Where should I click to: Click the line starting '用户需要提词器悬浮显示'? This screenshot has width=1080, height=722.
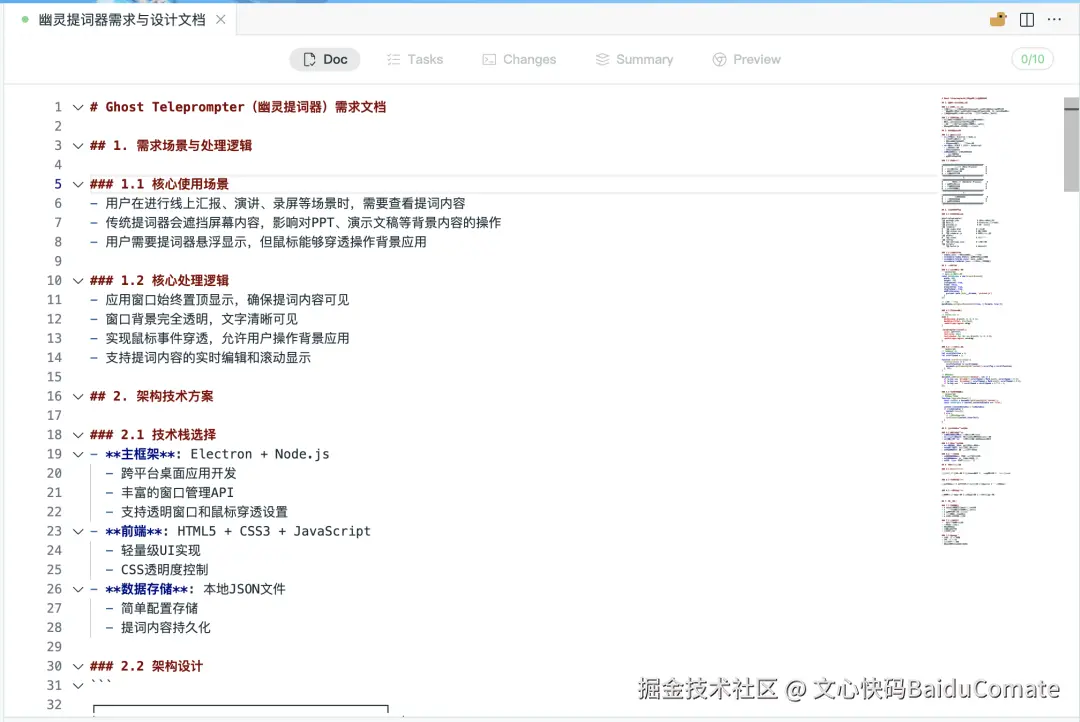click(x=258, y=242)
